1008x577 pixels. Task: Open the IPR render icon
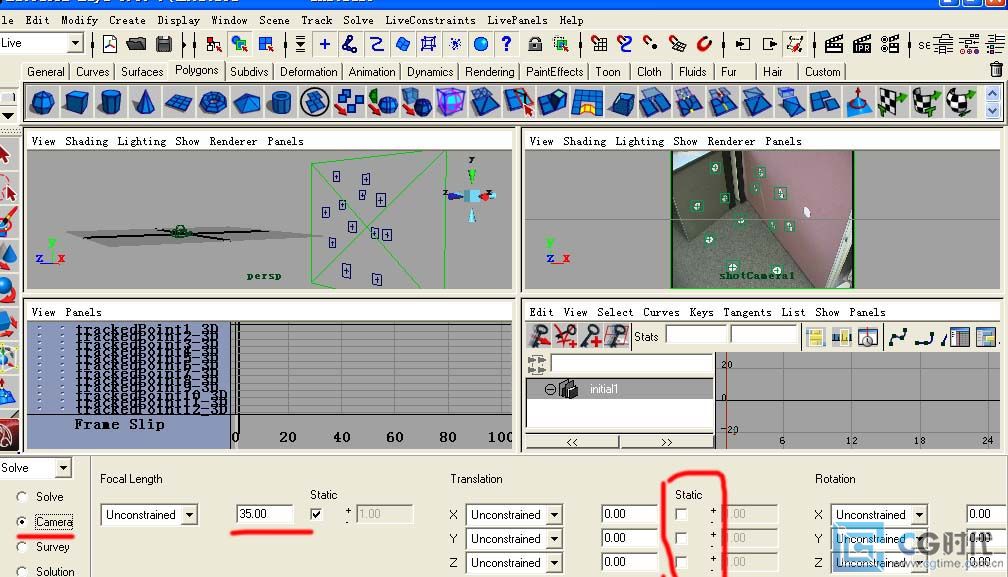click(x=861, y=44)
